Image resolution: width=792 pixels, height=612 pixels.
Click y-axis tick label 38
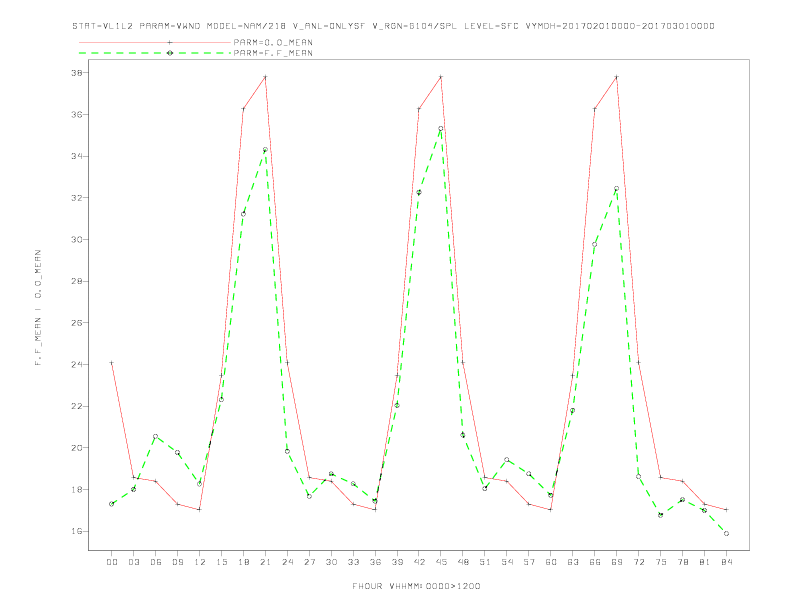[x=77, y=73]
